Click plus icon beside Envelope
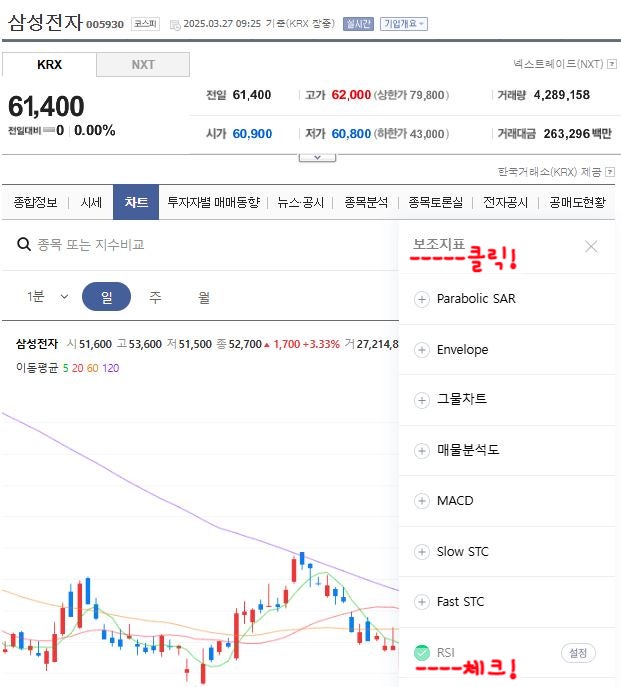This screenshot has height=687, width=621. click(421, 350)
